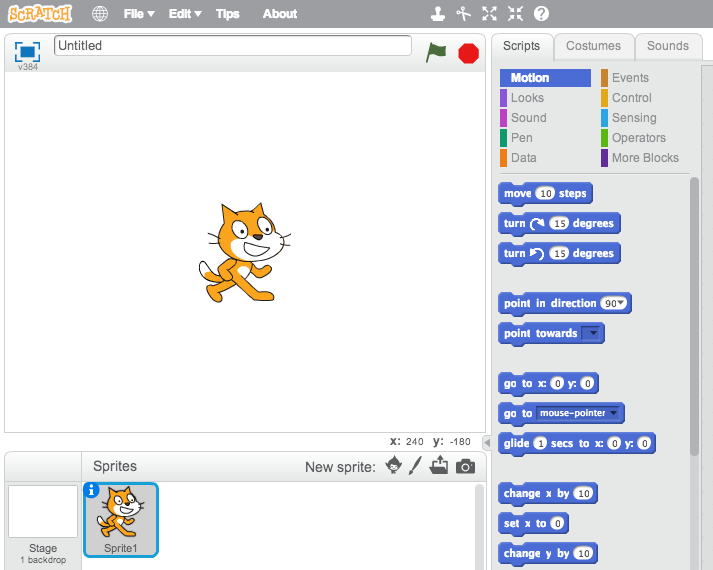Screen dimensions: 713x570
Task: Choose sprite from library icon
Action: pos(394,466)
